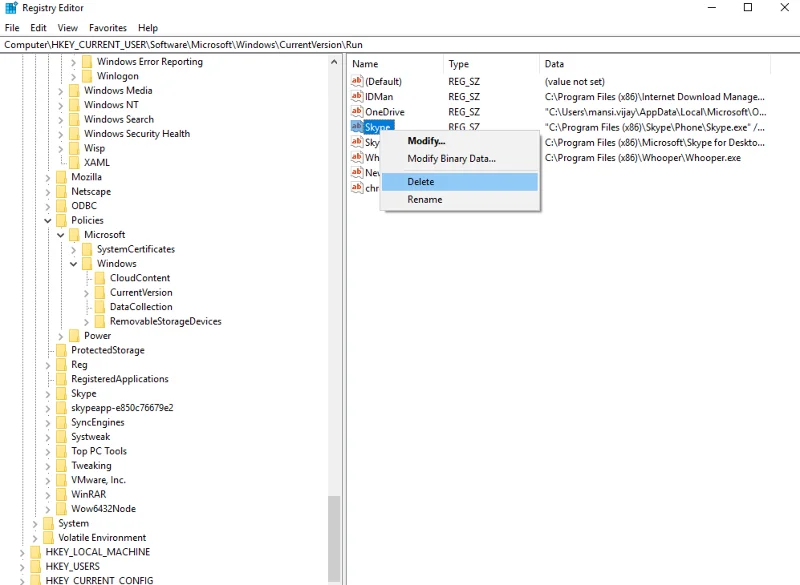Collapse the Policies tree node

click(x=48, y=220)
